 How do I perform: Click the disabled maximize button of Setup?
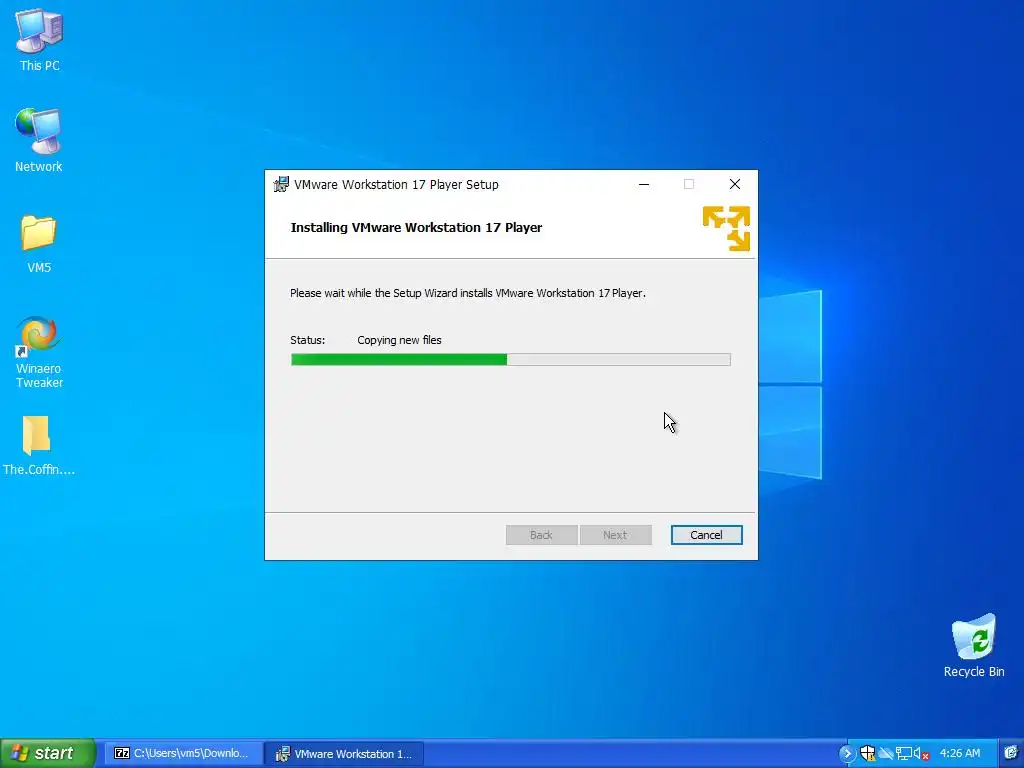coord(689,184)
